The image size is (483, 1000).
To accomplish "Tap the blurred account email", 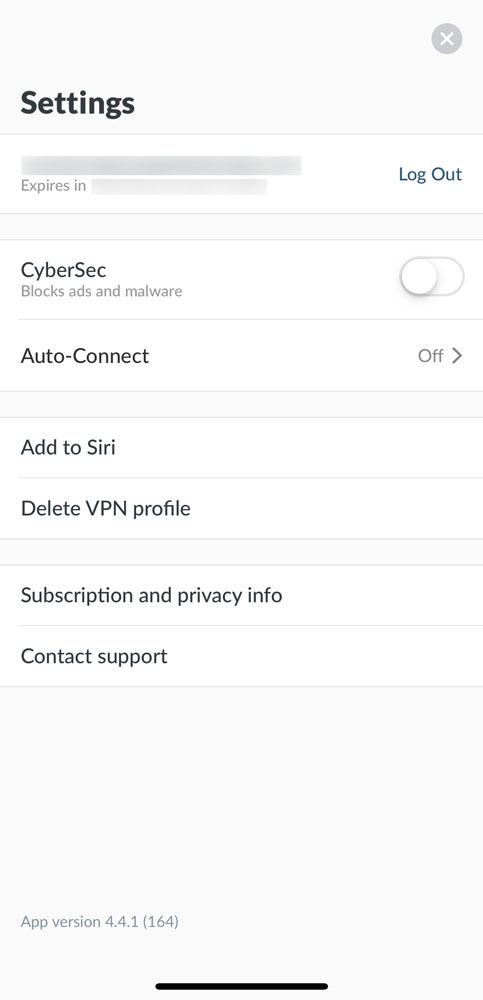I will [x=161, y=165].
